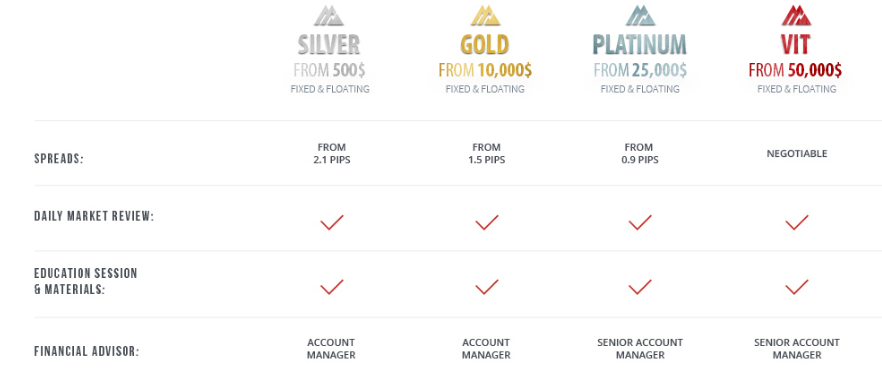
Task: Click Gold's Daily Market Review checkmark
Action: tap(487, 222)
